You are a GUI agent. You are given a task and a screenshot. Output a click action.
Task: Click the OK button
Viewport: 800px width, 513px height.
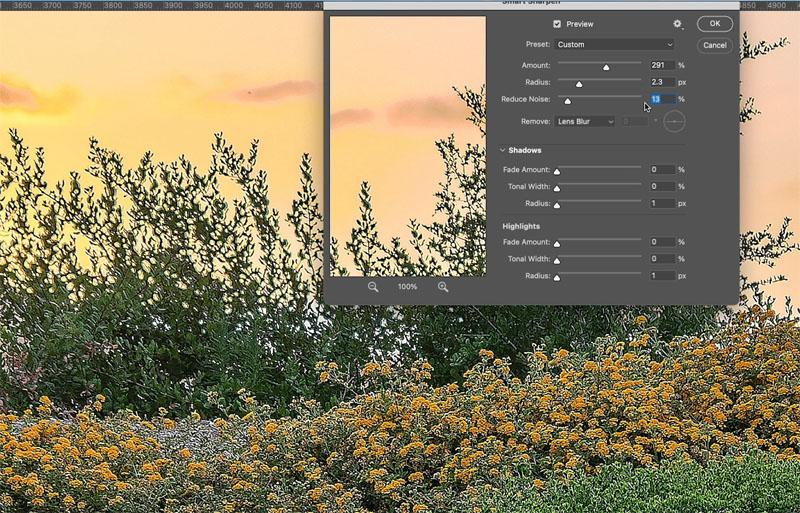714,23
